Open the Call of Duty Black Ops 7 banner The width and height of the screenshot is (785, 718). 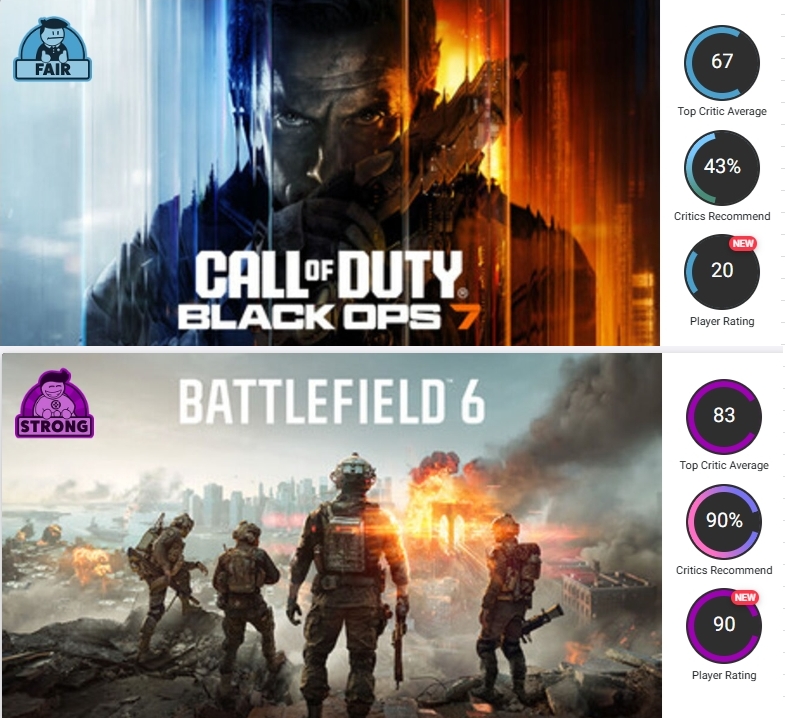(330, 172)
